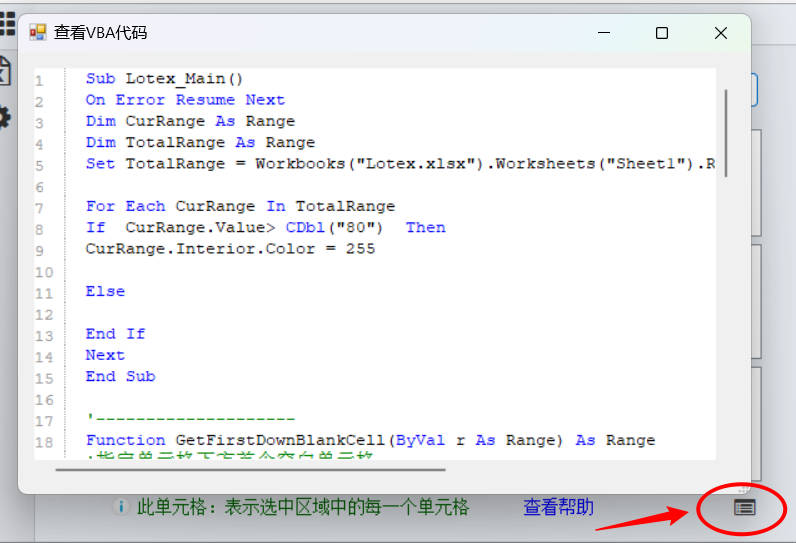
Task: Click the vertical scrollbar thumb in code view
Action: [x=725, y=132]
